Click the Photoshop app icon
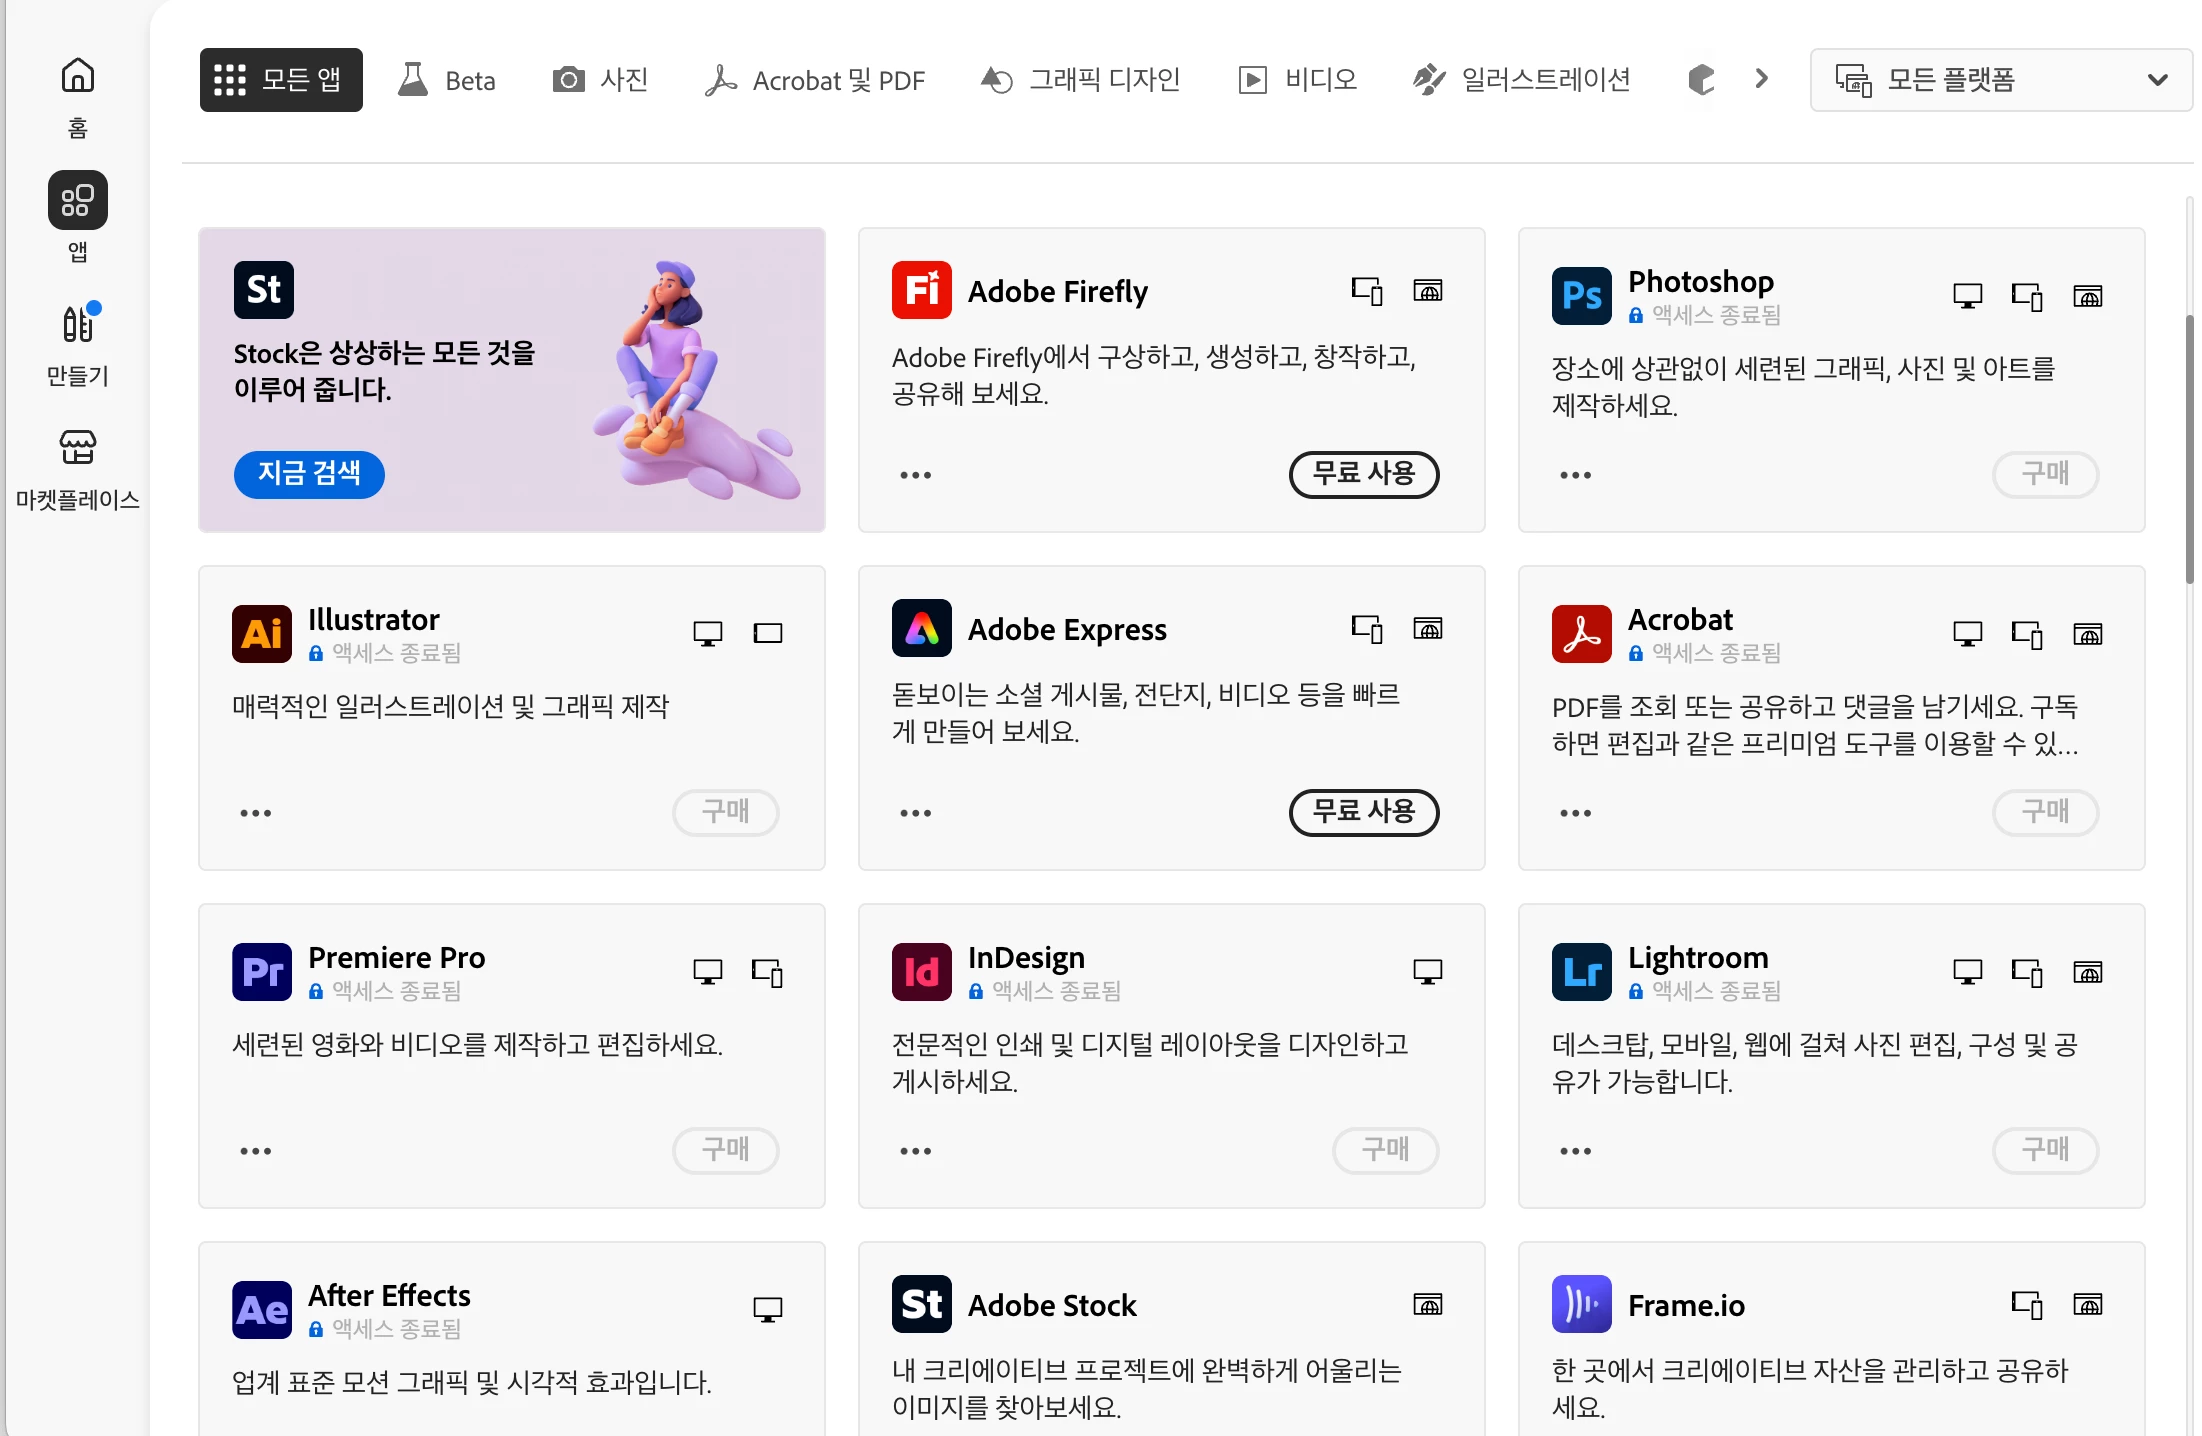This screenshot has width=2202, height=1436. 1581,296
